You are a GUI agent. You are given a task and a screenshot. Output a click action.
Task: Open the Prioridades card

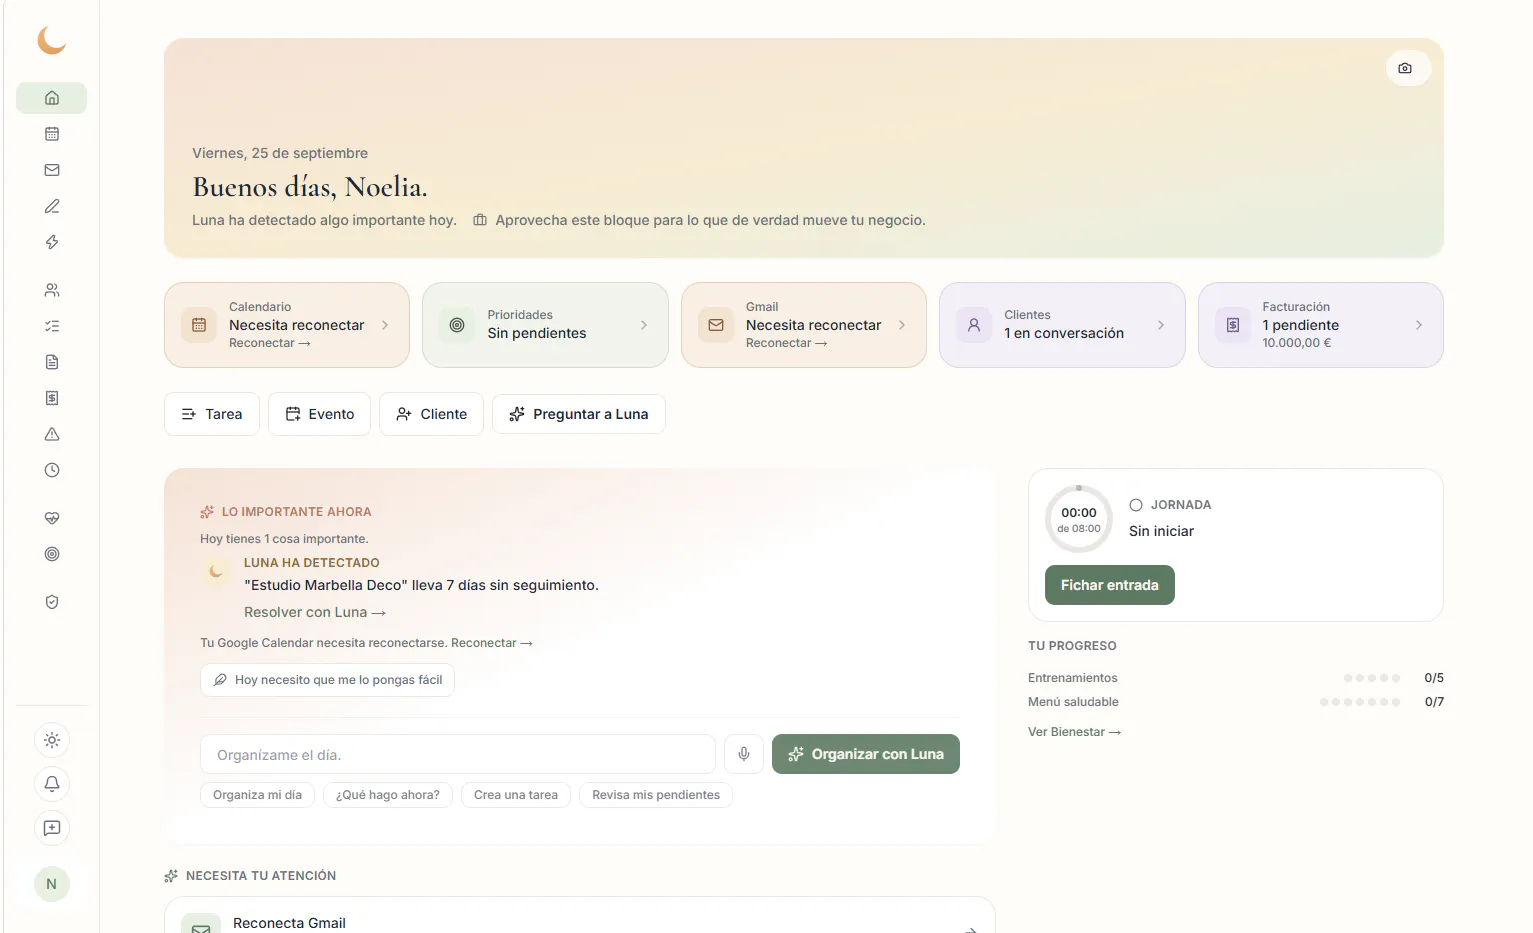click(545, 325)
